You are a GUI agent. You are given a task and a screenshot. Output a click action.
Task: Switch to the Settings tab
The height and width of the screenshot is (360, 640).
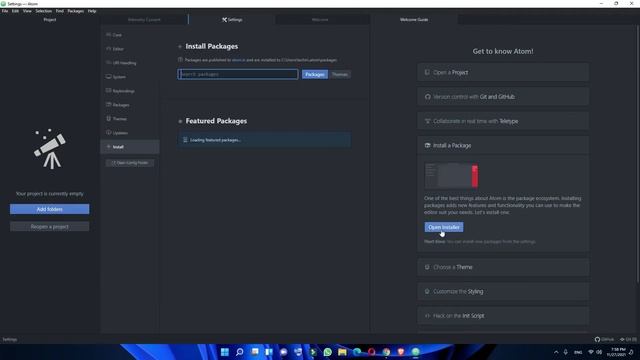coord(232,20)
